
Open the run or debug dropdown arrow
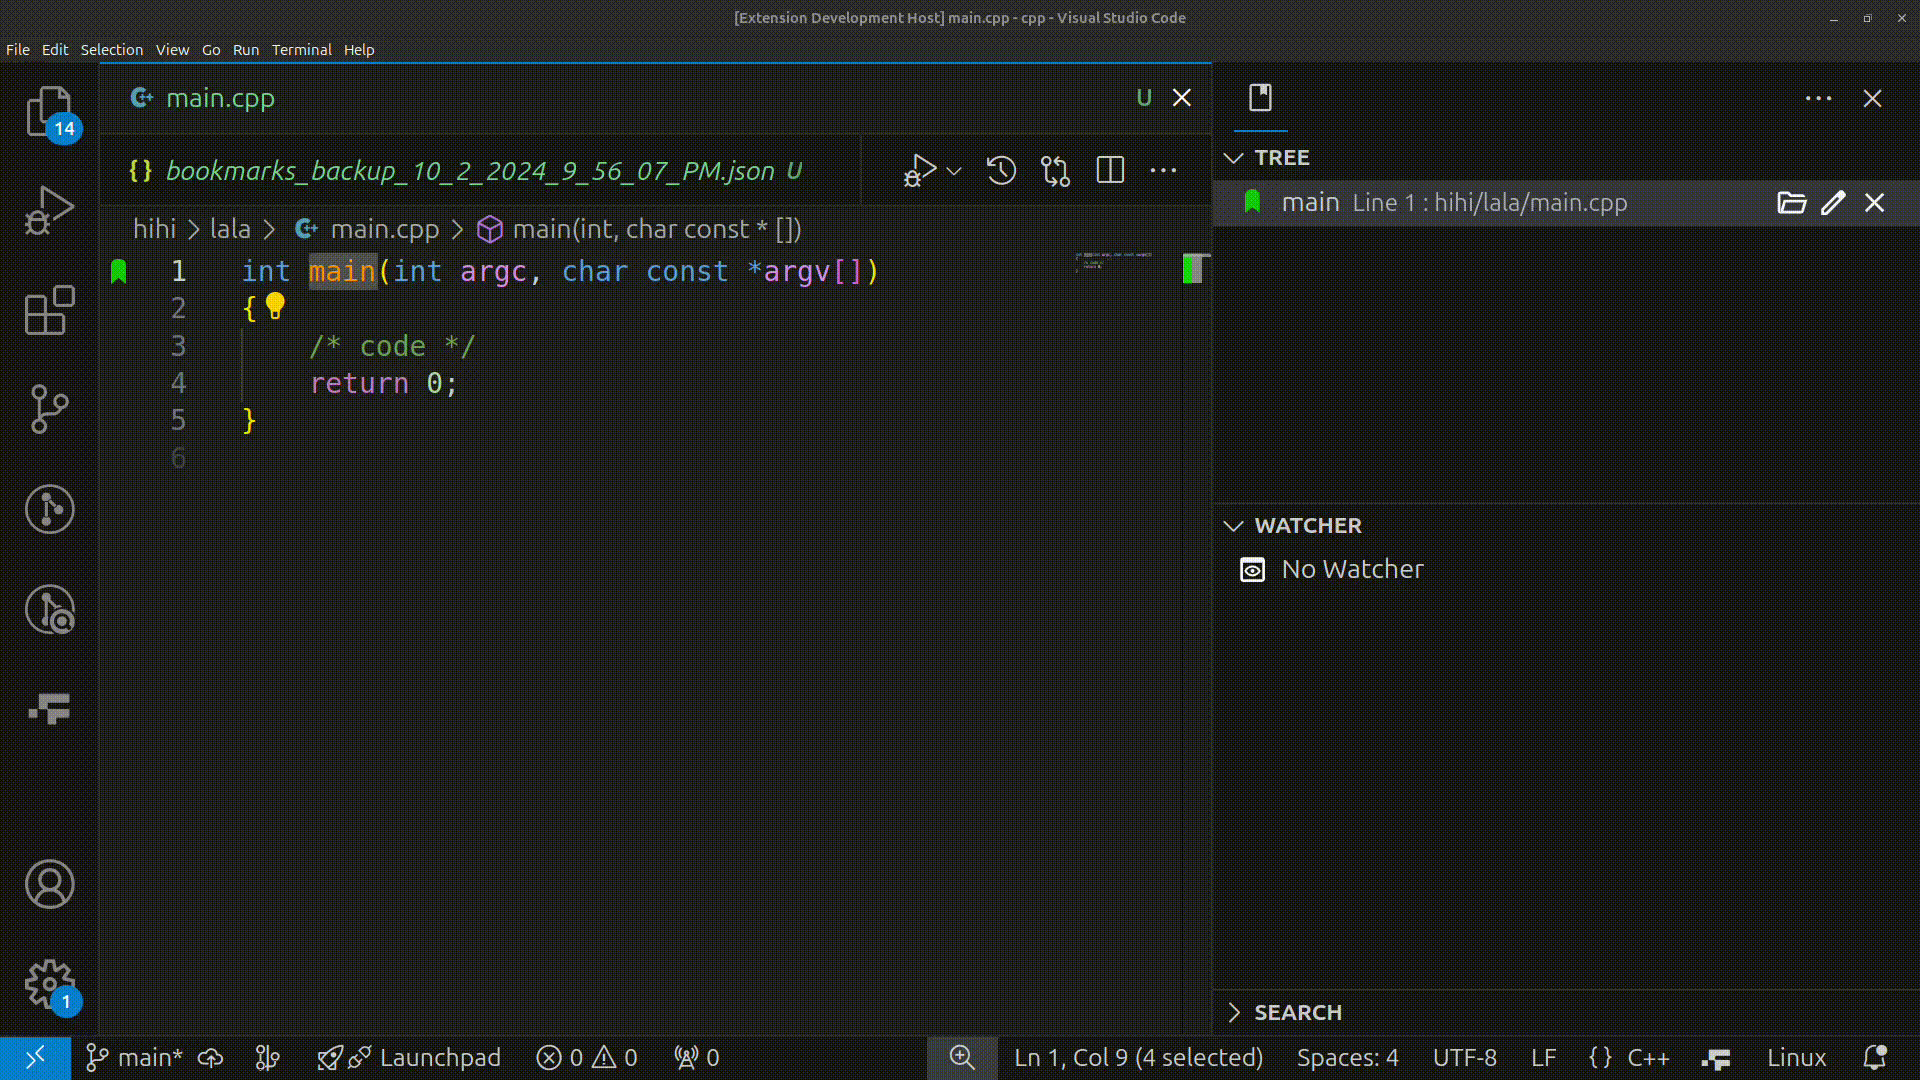click(954, 171)
